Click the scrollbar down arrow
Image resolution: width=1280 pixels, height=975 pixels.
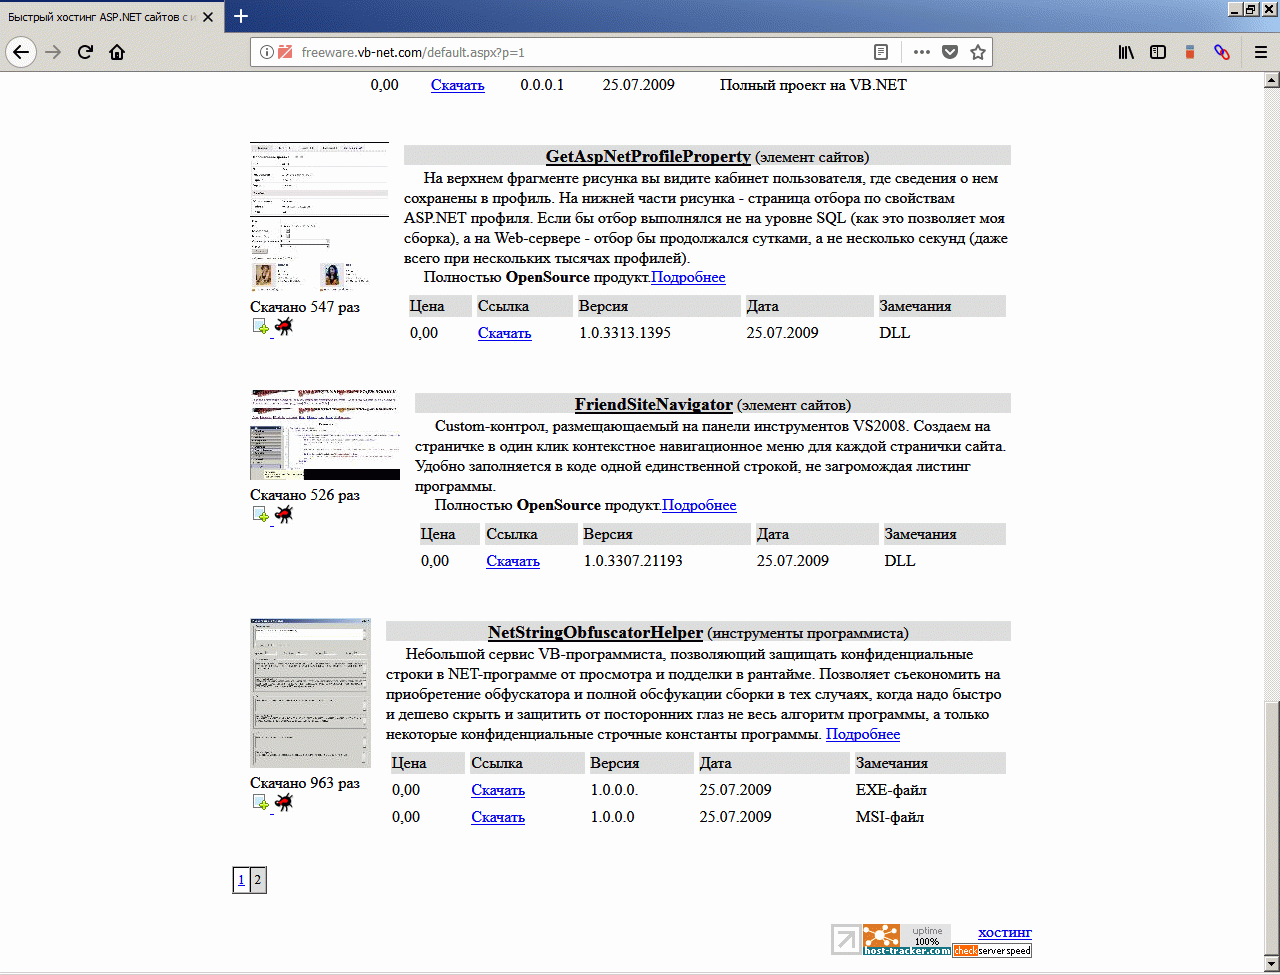pyautogui.click(x=1272, y=964)
